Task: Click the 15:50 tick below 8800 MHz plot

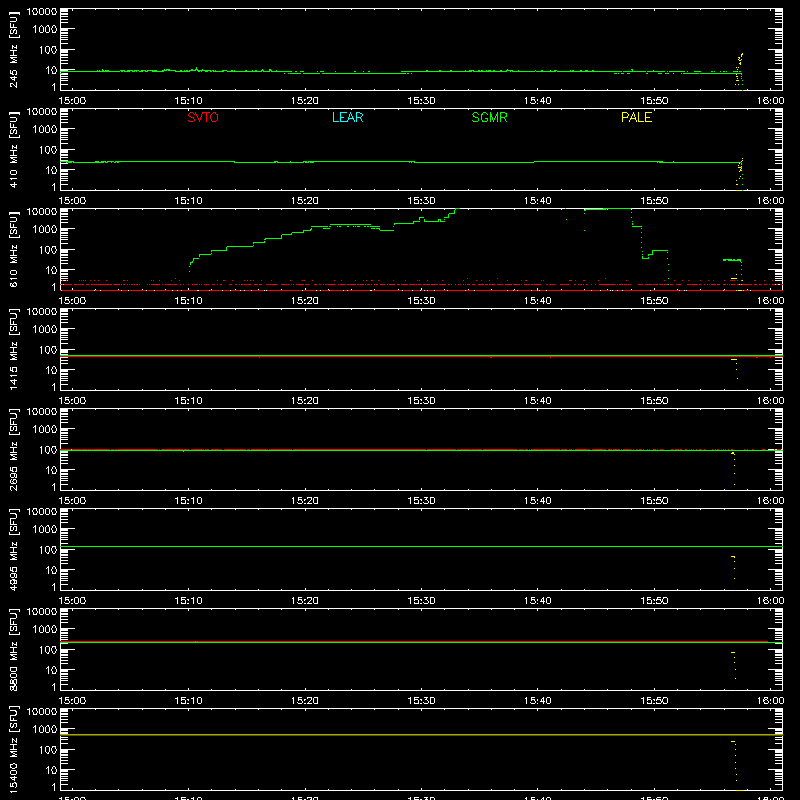Action: 654,701
